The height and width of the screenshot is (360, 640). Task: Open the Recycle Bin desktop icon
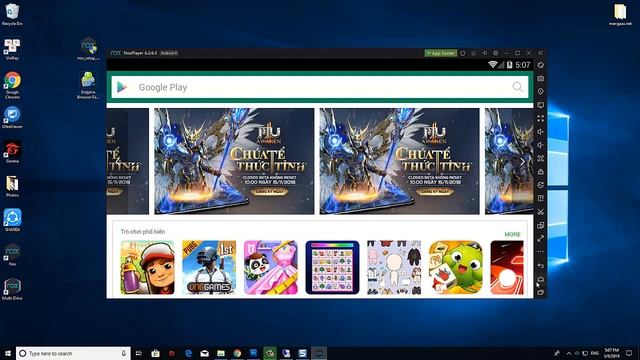coord(12,15)
